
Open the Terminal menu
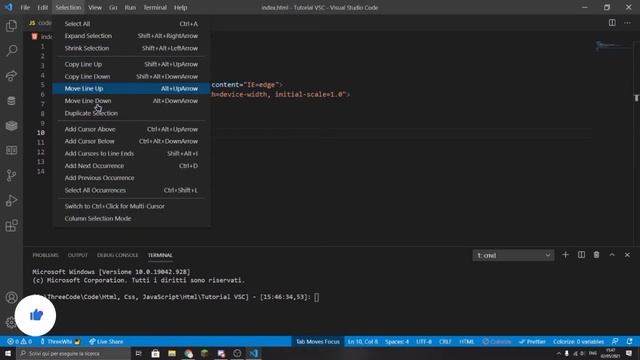point(155,7)
